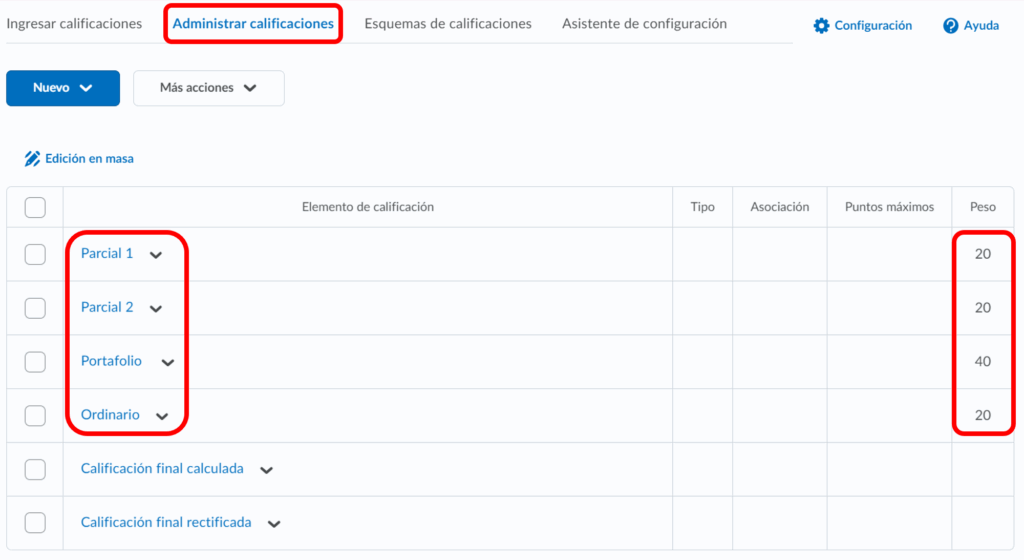1024x560 pixels.
Task: Toggle the select-all checkbox in table header
Action: [35, 207]
